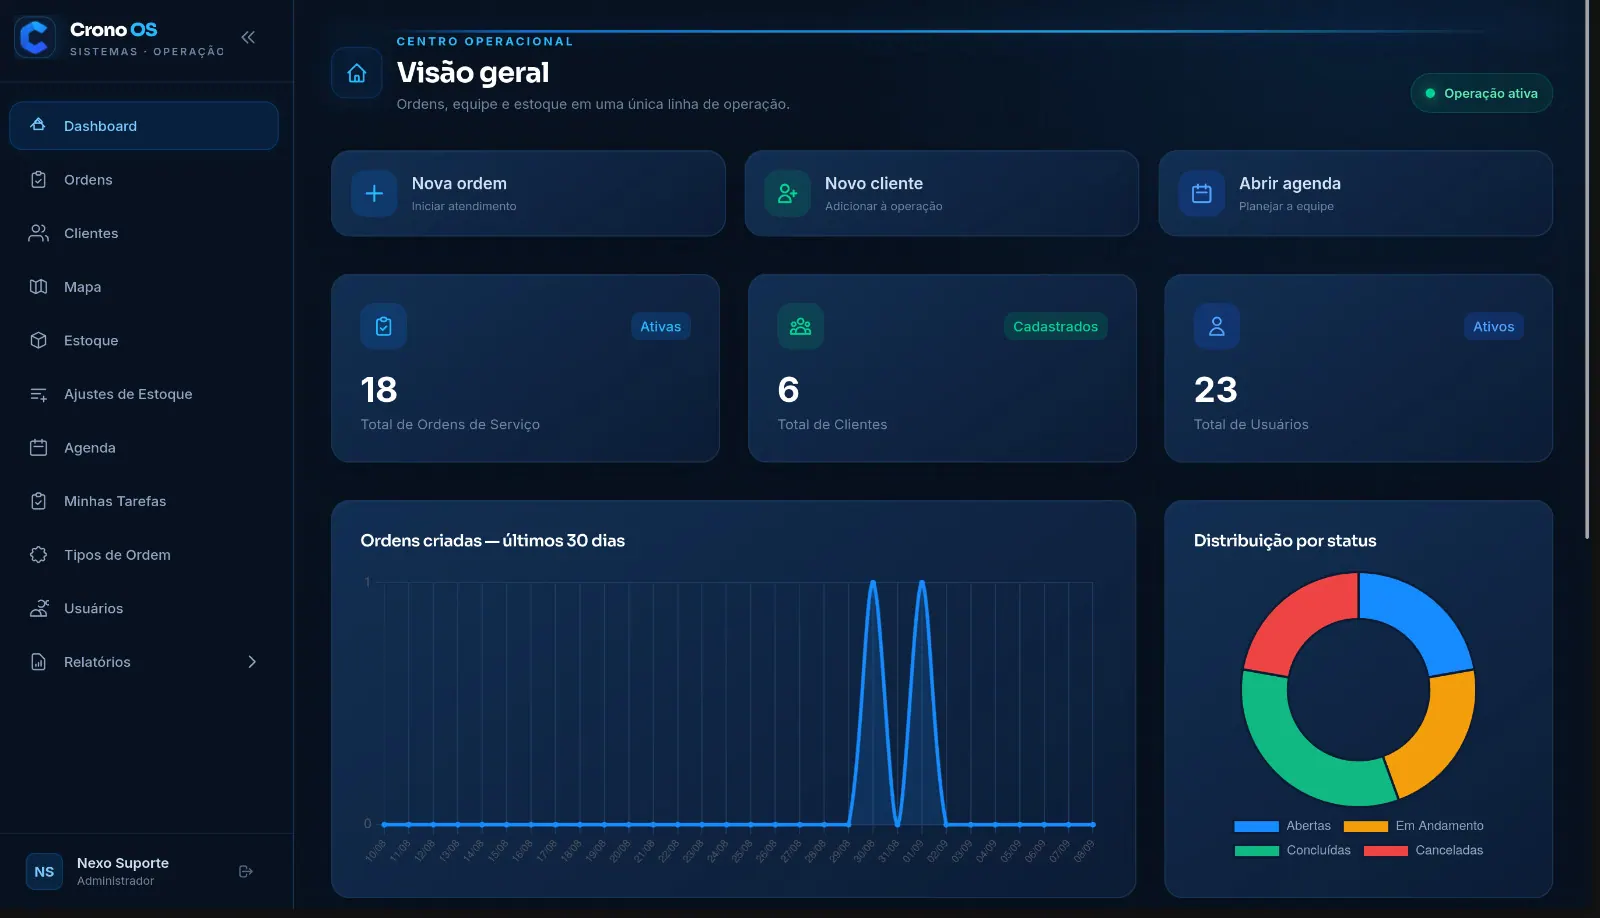Toggle the Canceladas legend item
This screenshot has height=918, width=1600.
1424,851
